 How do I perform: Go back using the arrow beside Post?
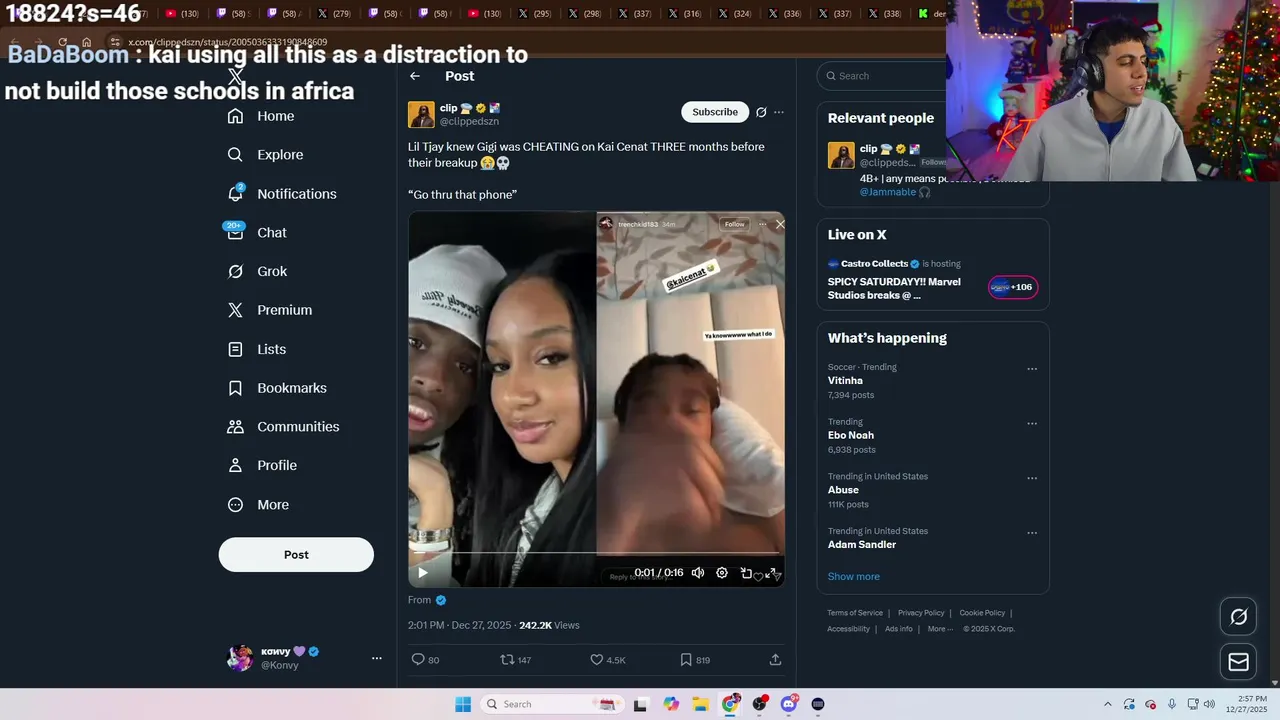415,76
